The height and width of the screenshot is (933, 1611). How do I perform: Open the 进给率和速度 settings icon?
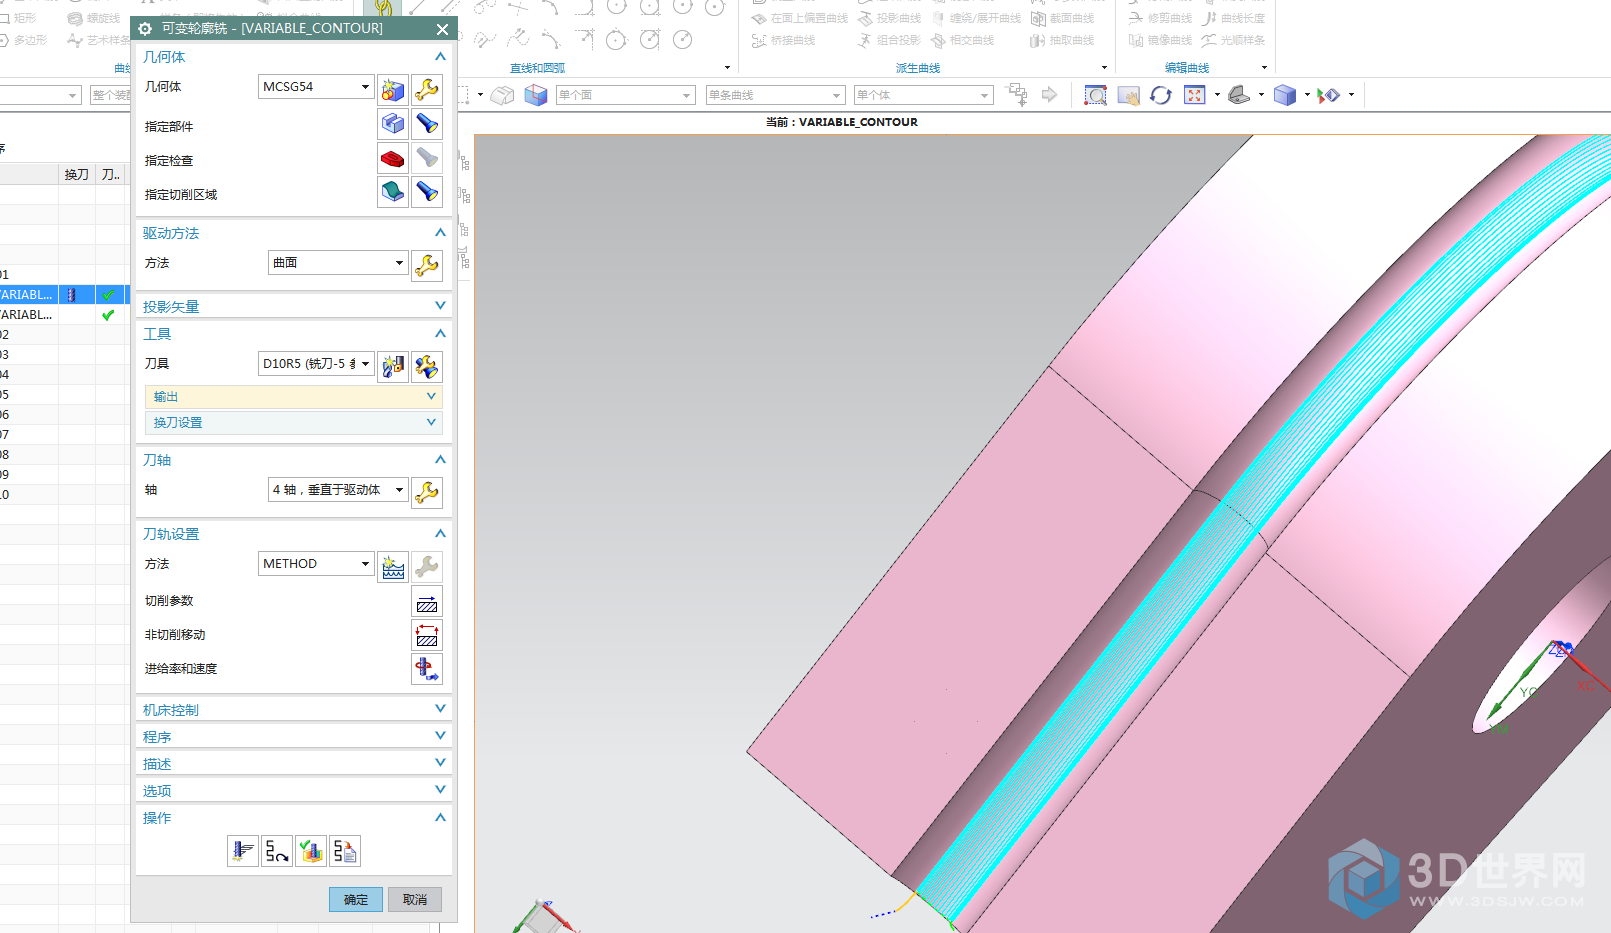click(427, 669)
